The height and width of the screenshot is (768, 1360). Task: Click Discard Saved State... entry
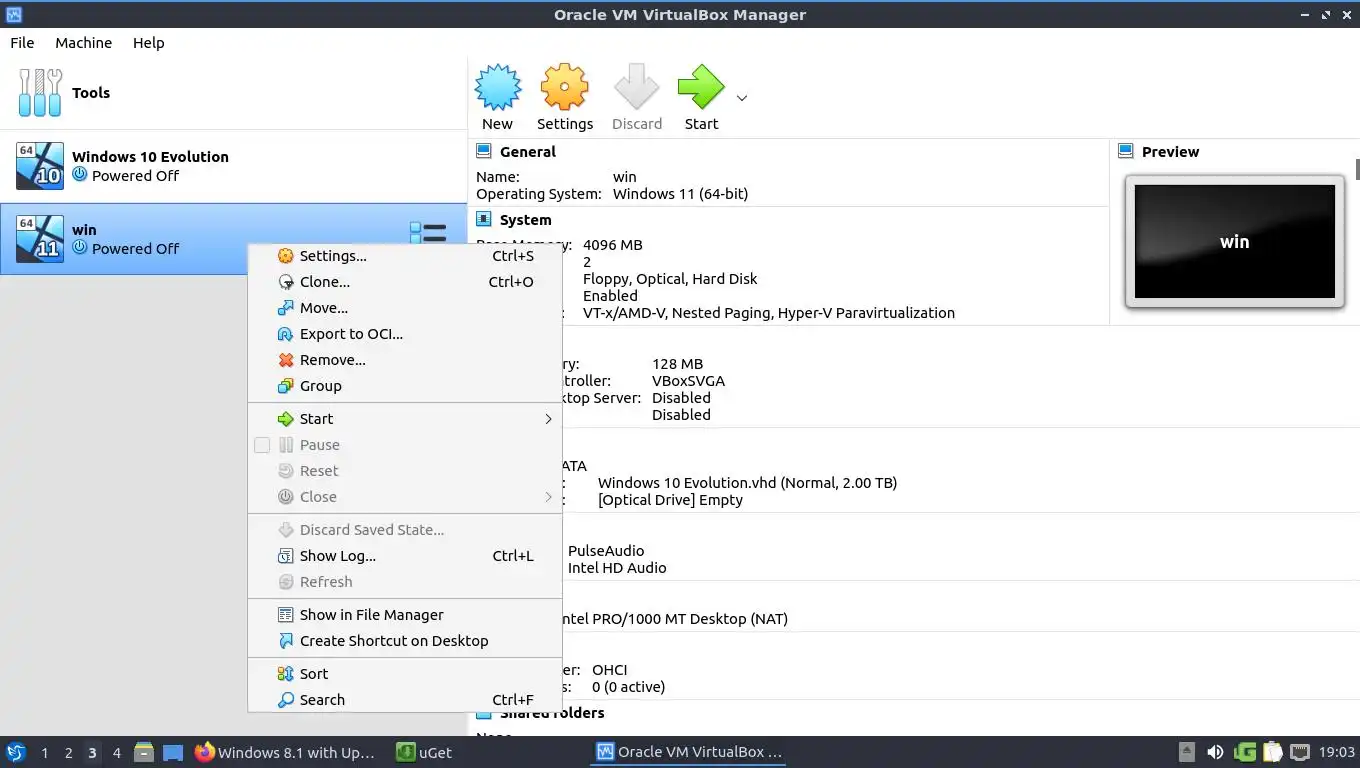click(x=405, y=530)
